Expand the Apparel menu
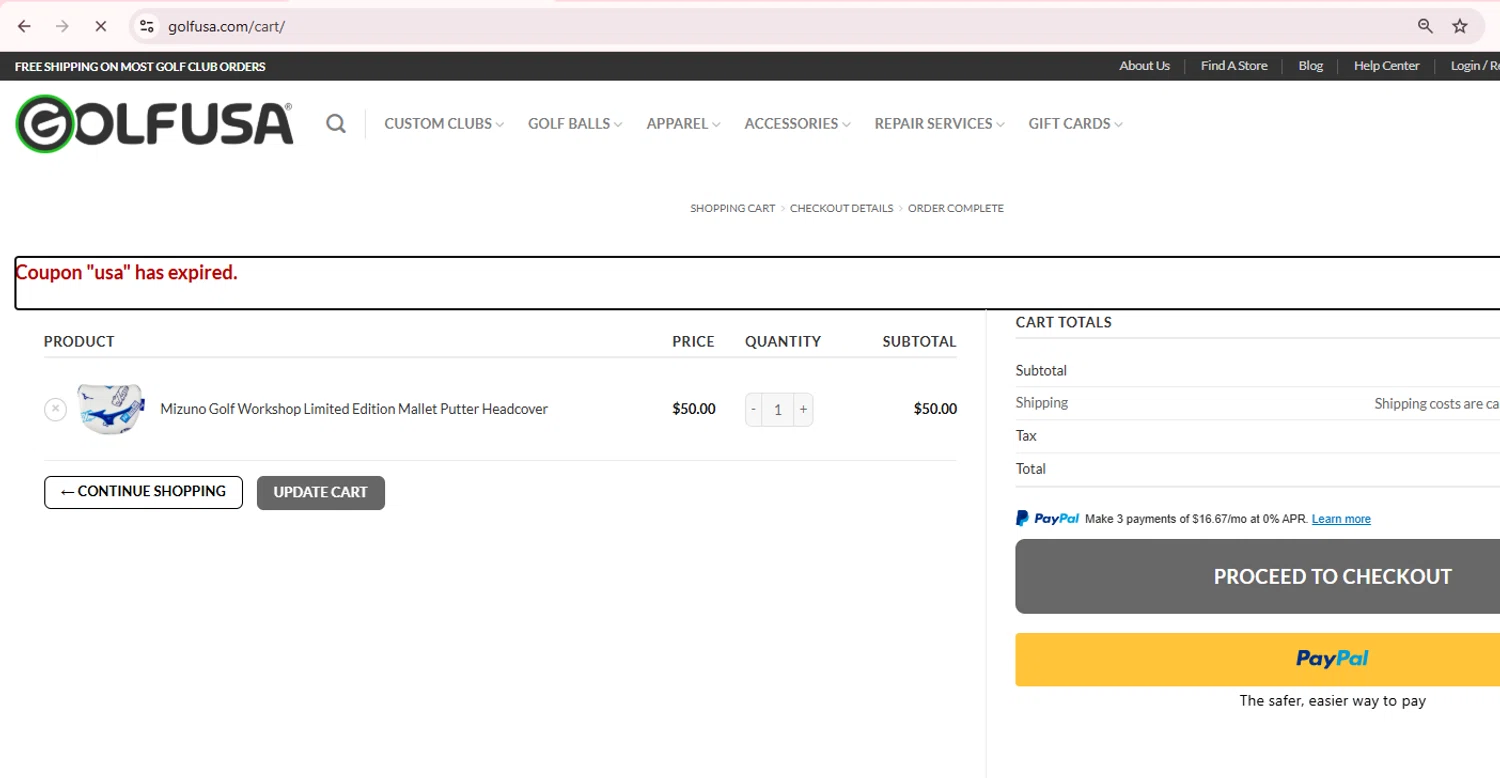Screen dimensions: 1500x778 pyautogui.click(x=683, y=124)
